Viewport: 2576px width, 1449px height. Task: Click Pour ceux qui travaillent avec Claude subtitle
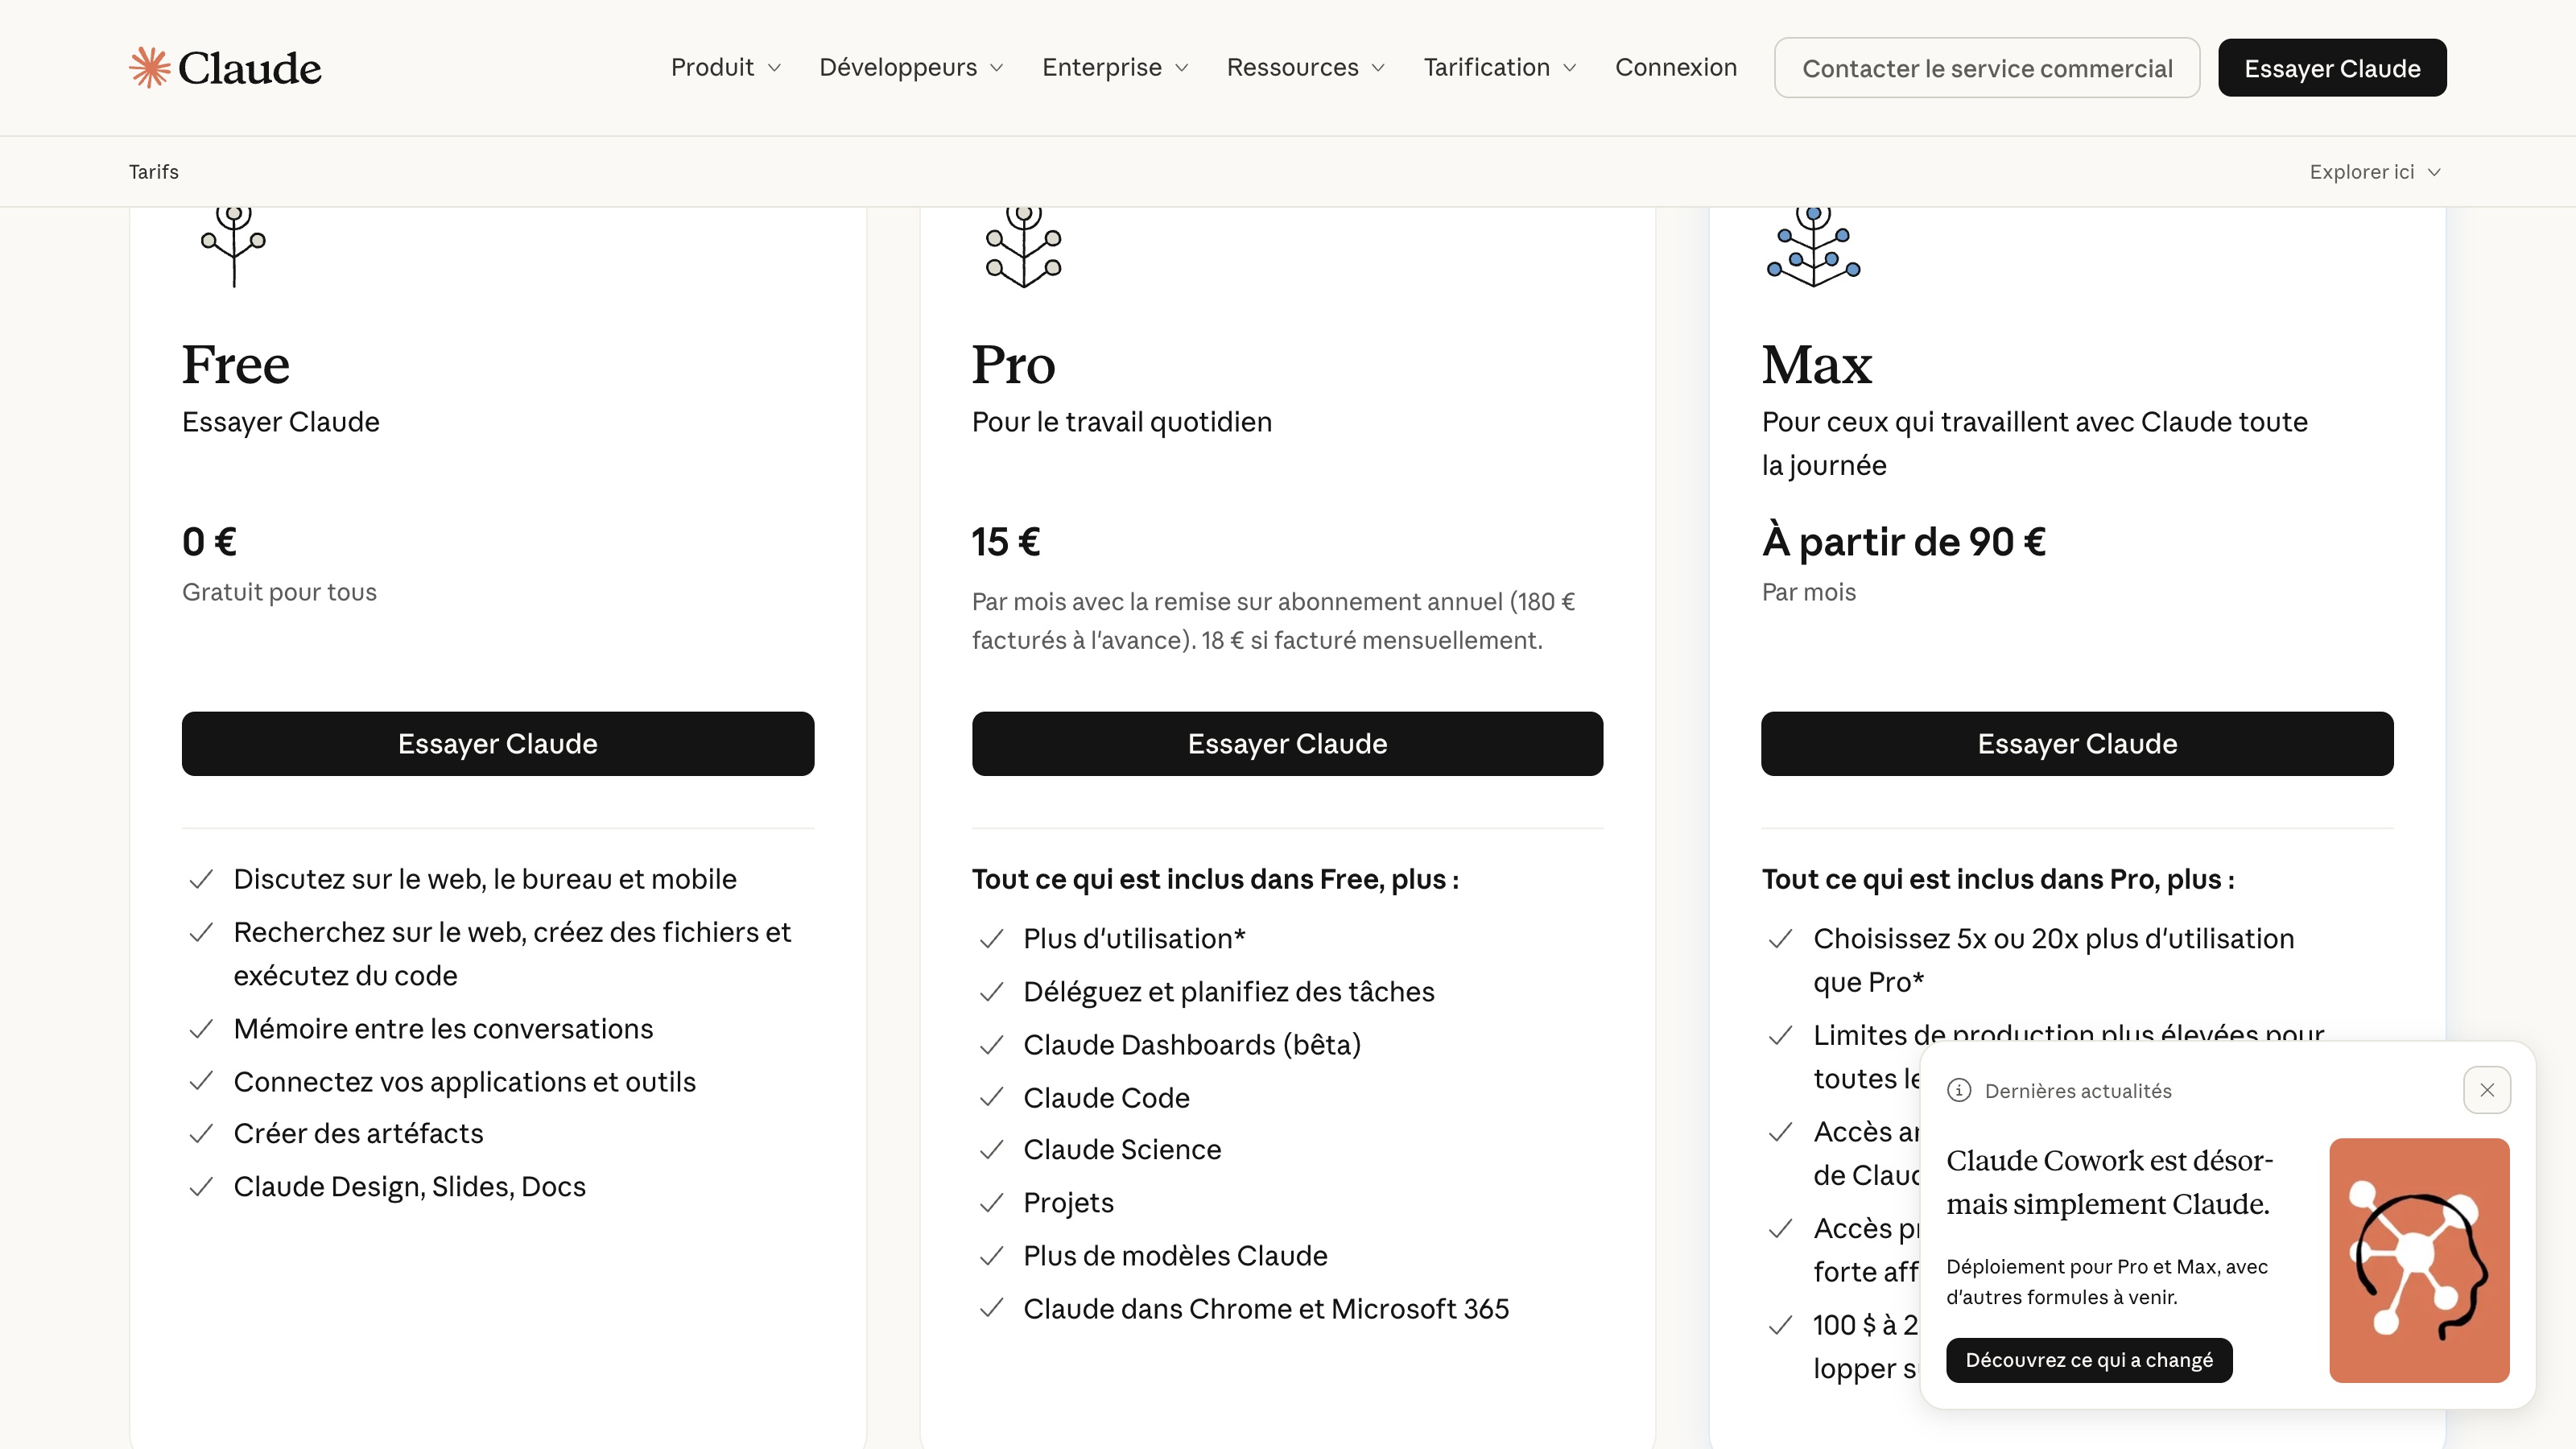(x=2034, y=443)
